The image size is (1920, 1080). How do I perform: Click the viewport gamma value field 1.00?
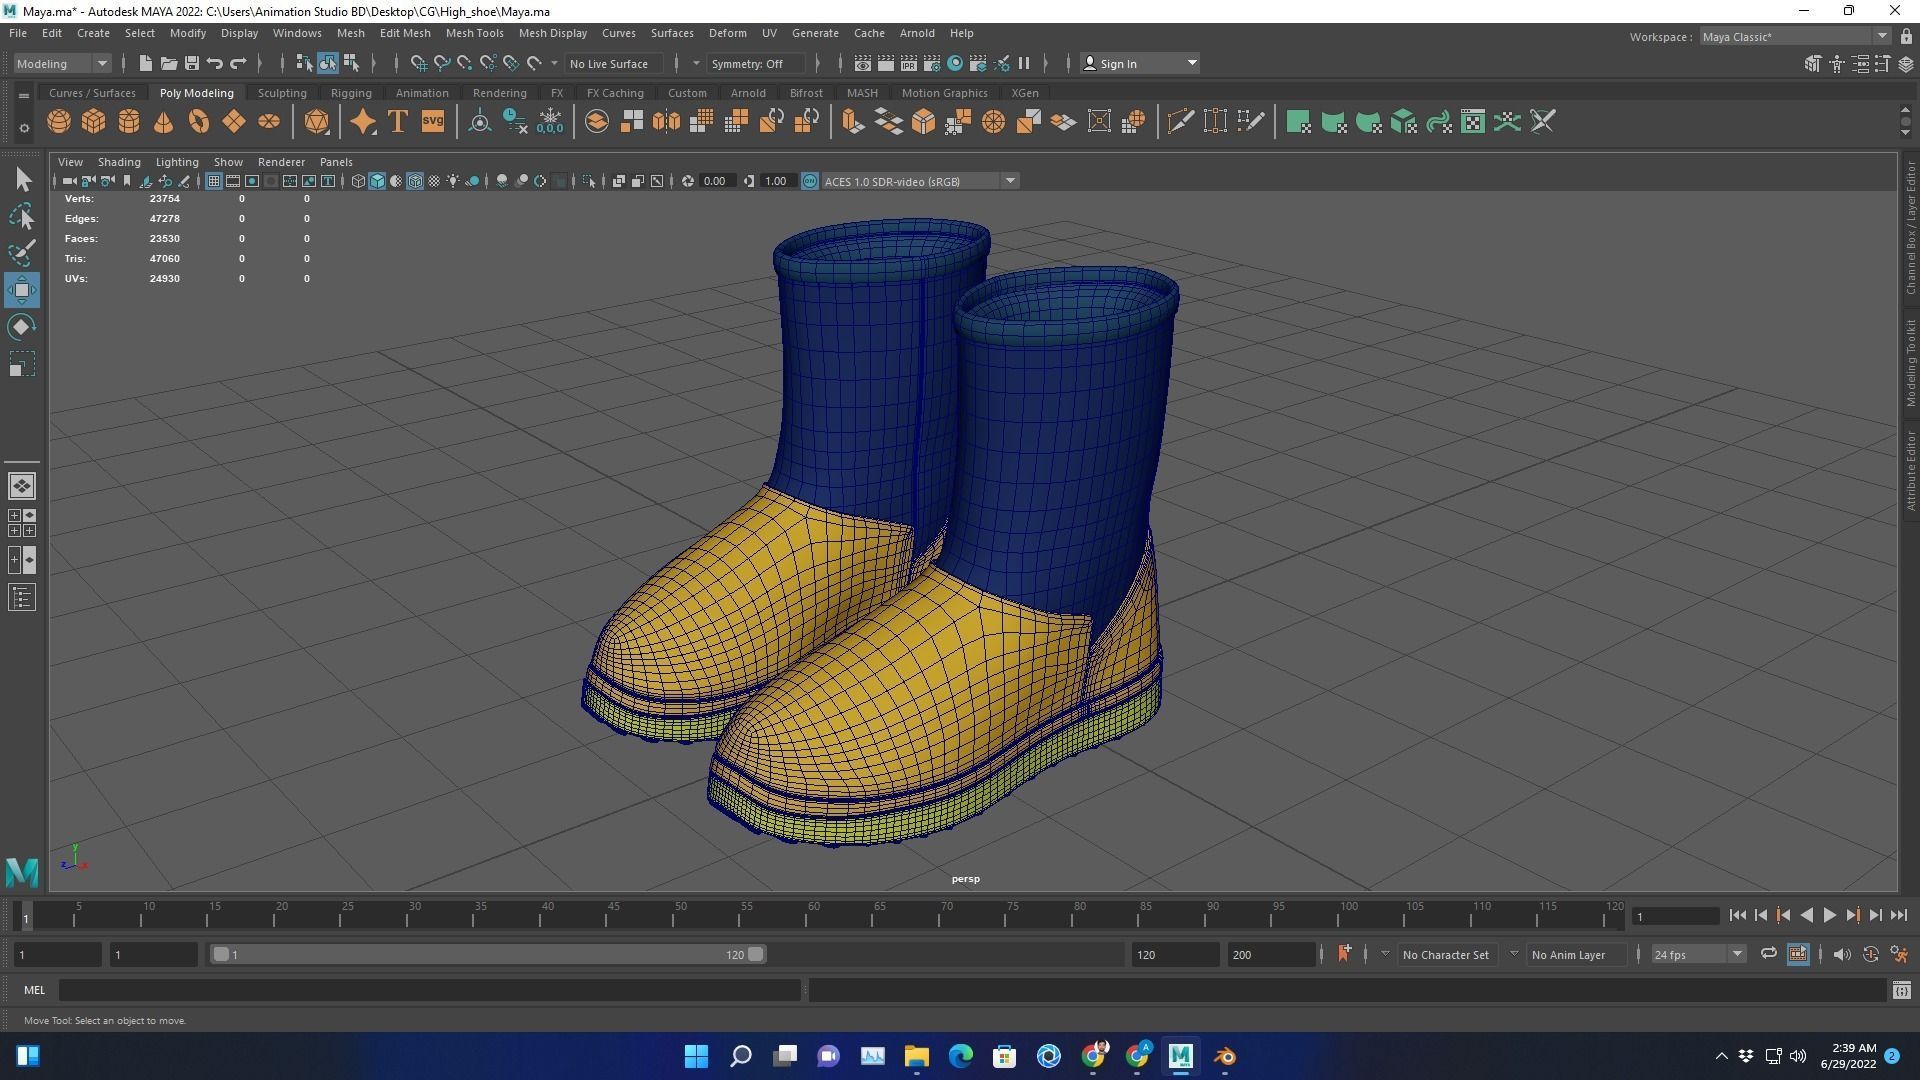777,181
